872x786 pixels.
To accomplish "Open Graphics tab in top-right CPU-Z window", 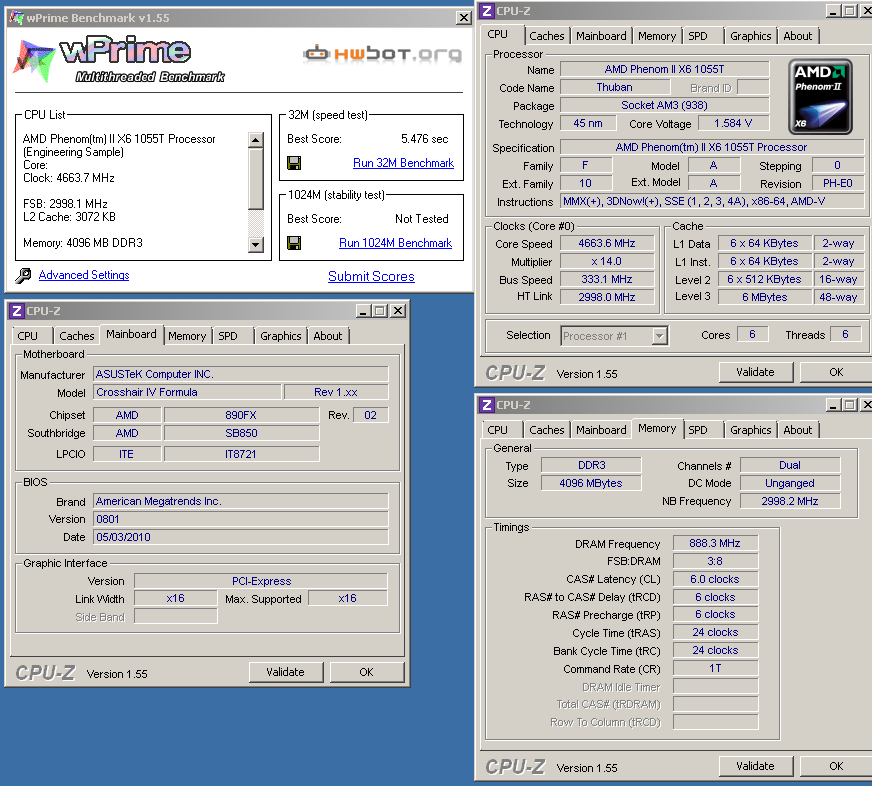I will coord(750,36).
